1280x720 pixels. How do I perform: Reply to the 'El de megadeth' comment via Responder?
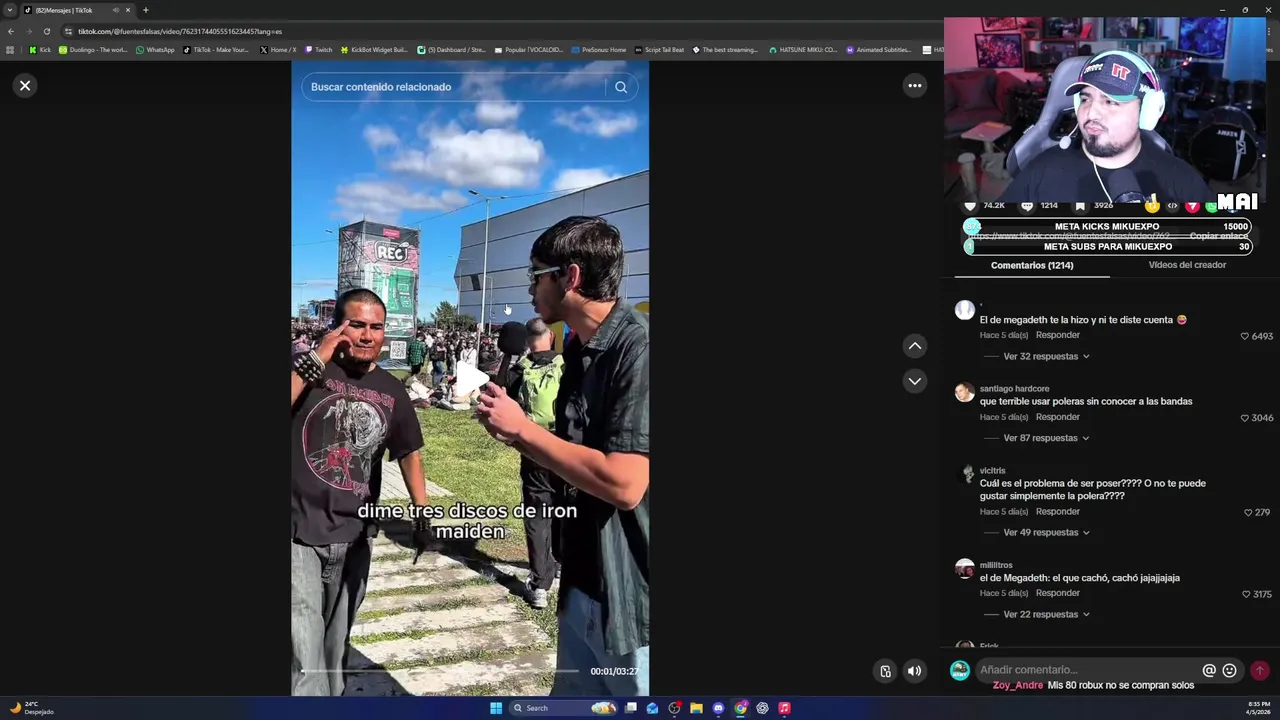[1057, 335]
